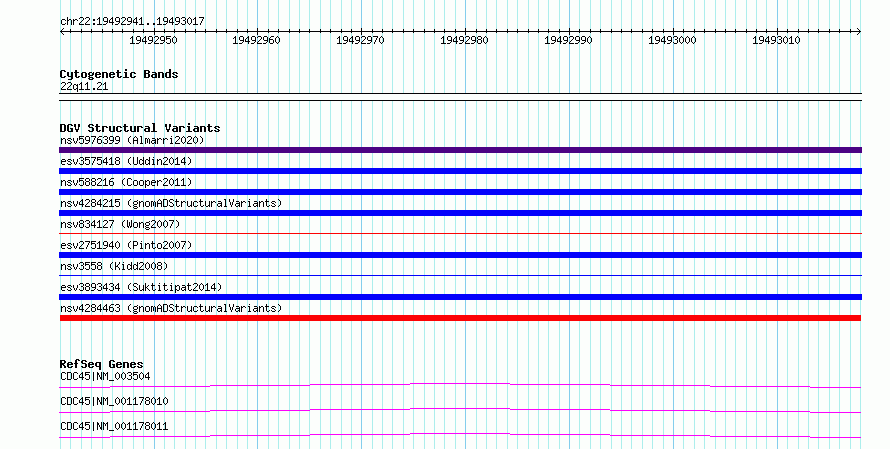Open variant nsv588216 (Cooper2011) label
The height and width of the screenshot is (449, 890).
click(126, 182)
